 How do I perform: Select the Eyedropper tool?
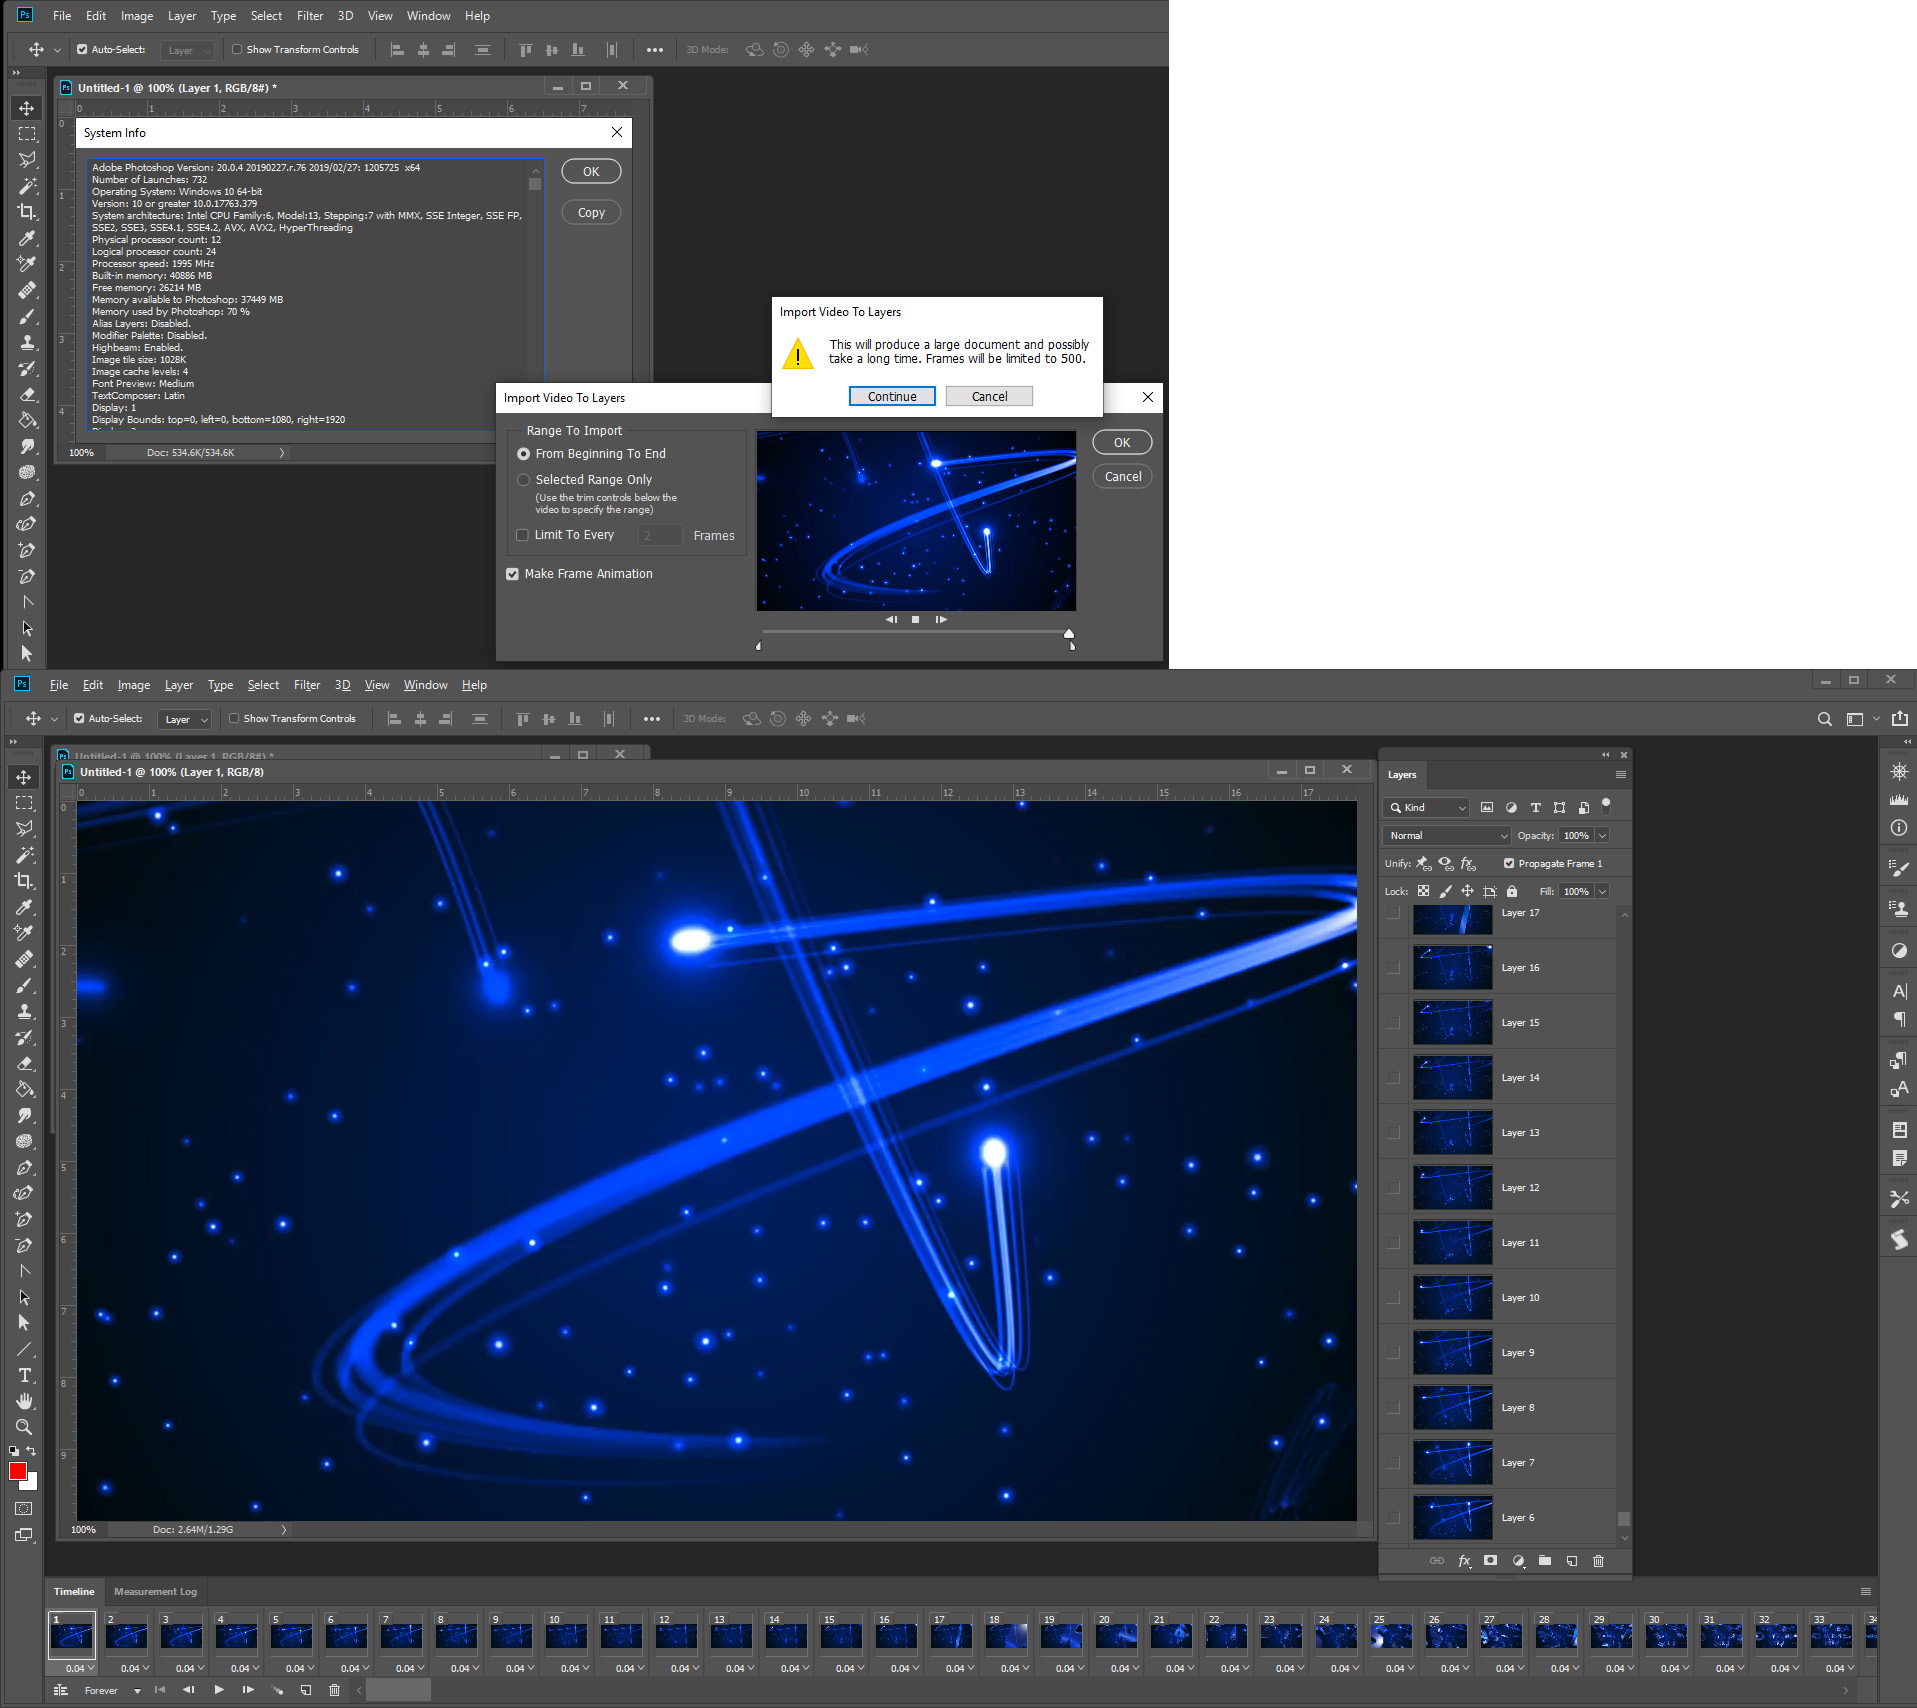click(x=25, y=907)
